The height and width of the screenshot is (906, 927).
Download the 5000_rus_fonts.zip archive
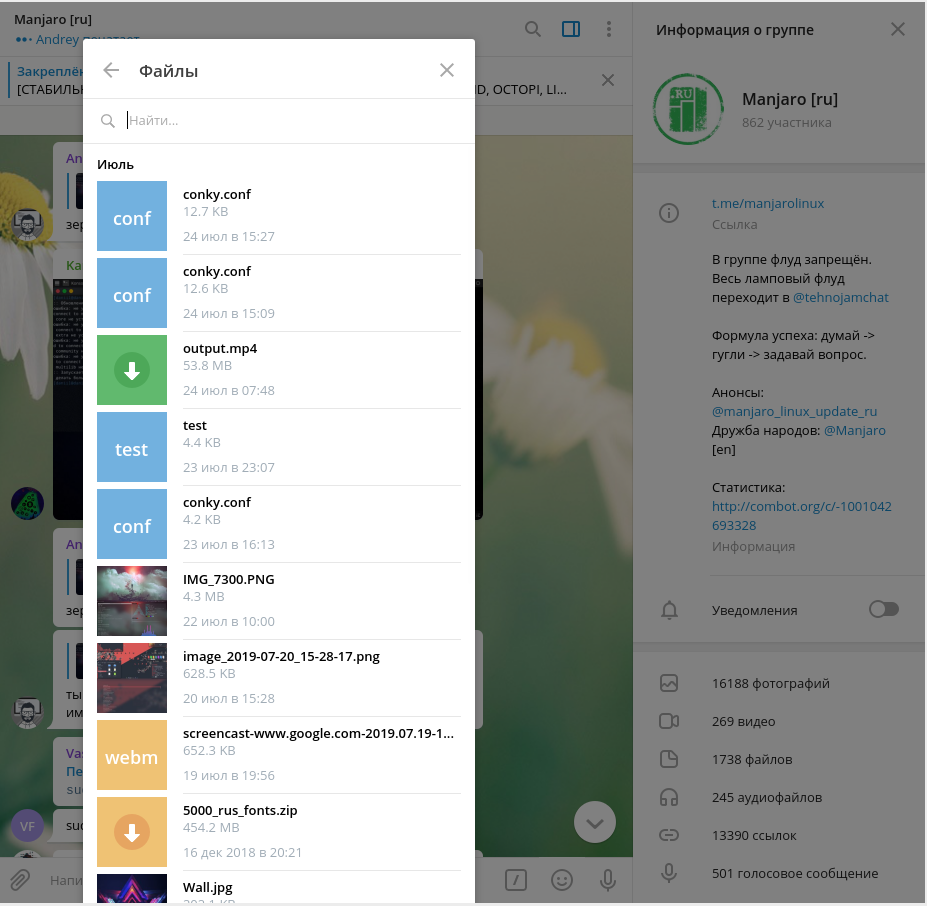click(x=132, y=832)
